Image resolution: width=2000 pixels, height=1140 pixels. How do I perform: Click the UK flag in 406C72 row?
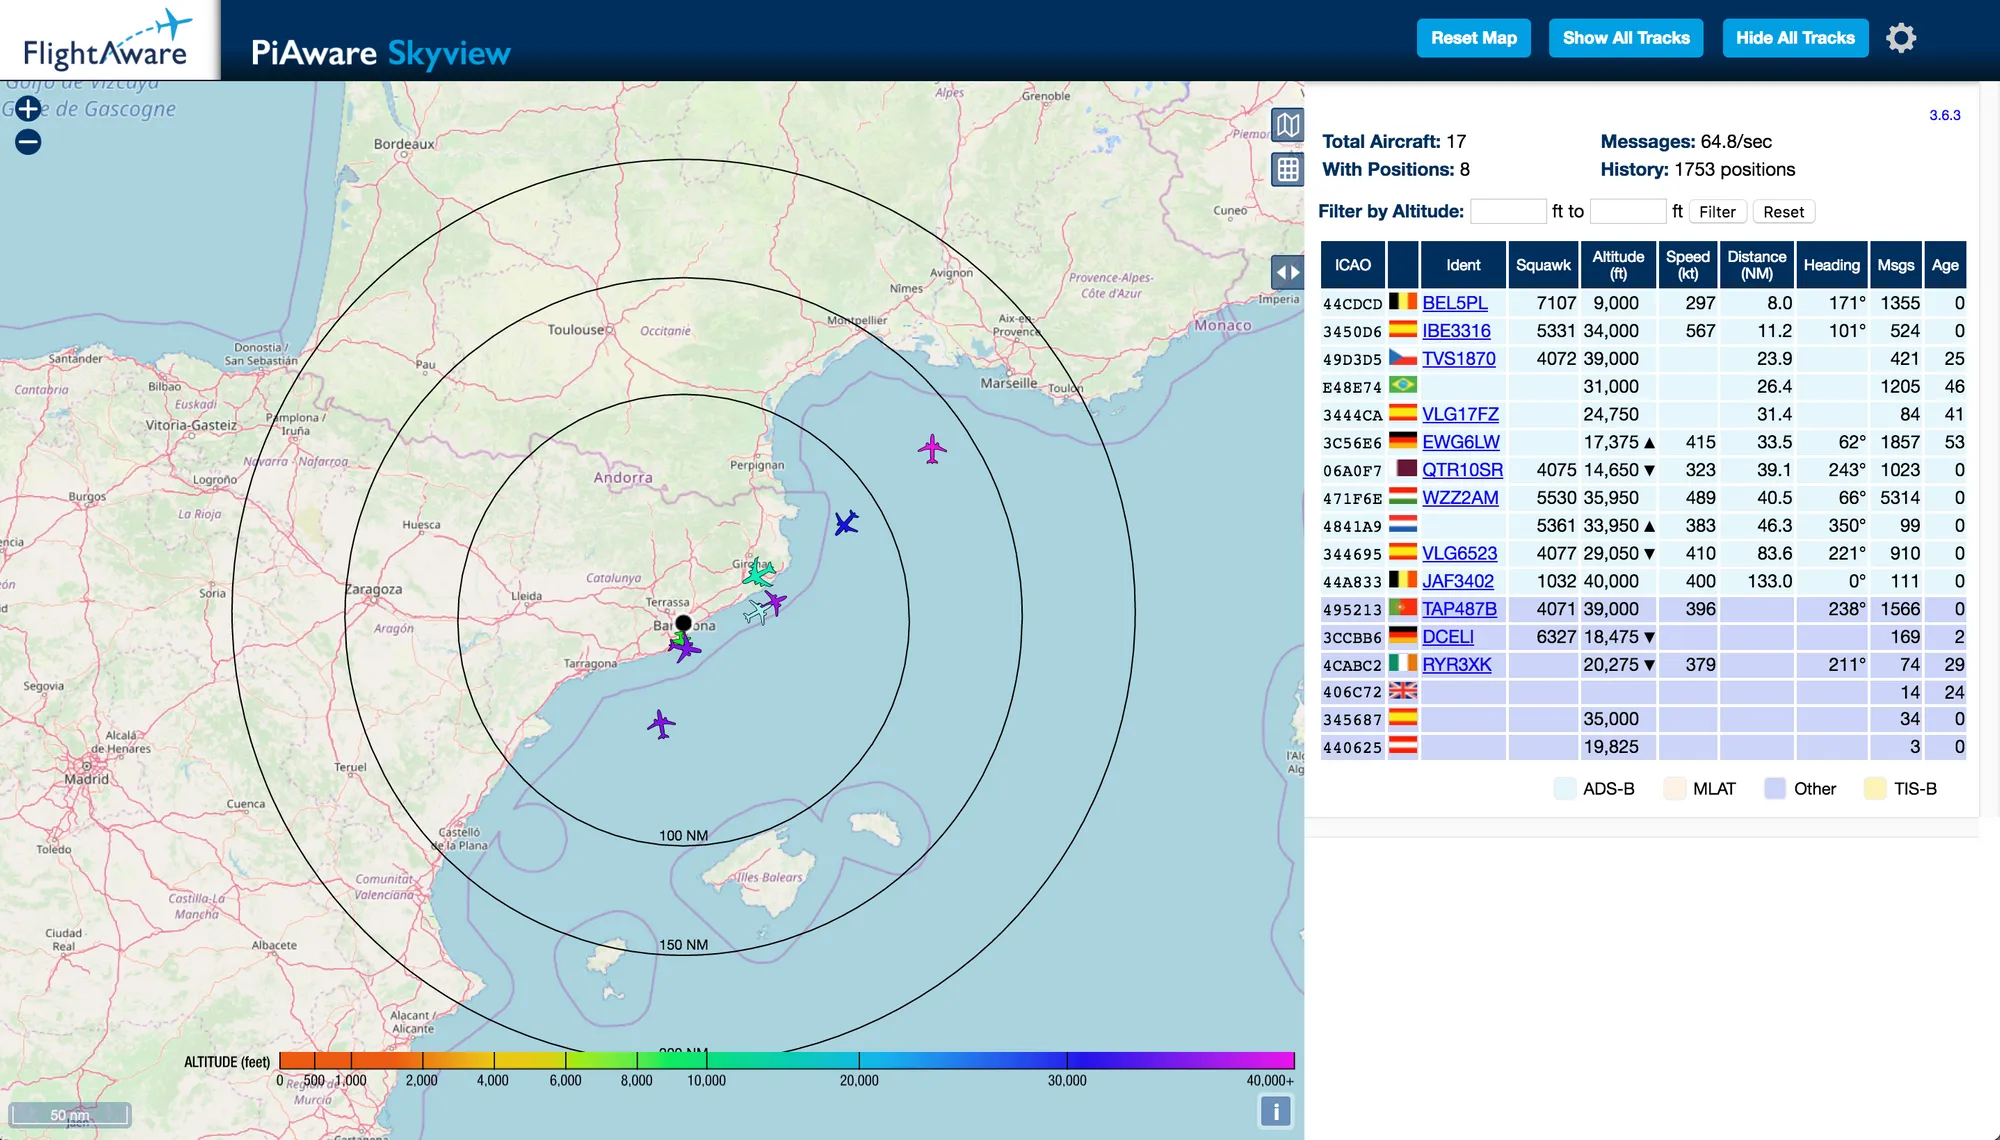(1403, 690)
